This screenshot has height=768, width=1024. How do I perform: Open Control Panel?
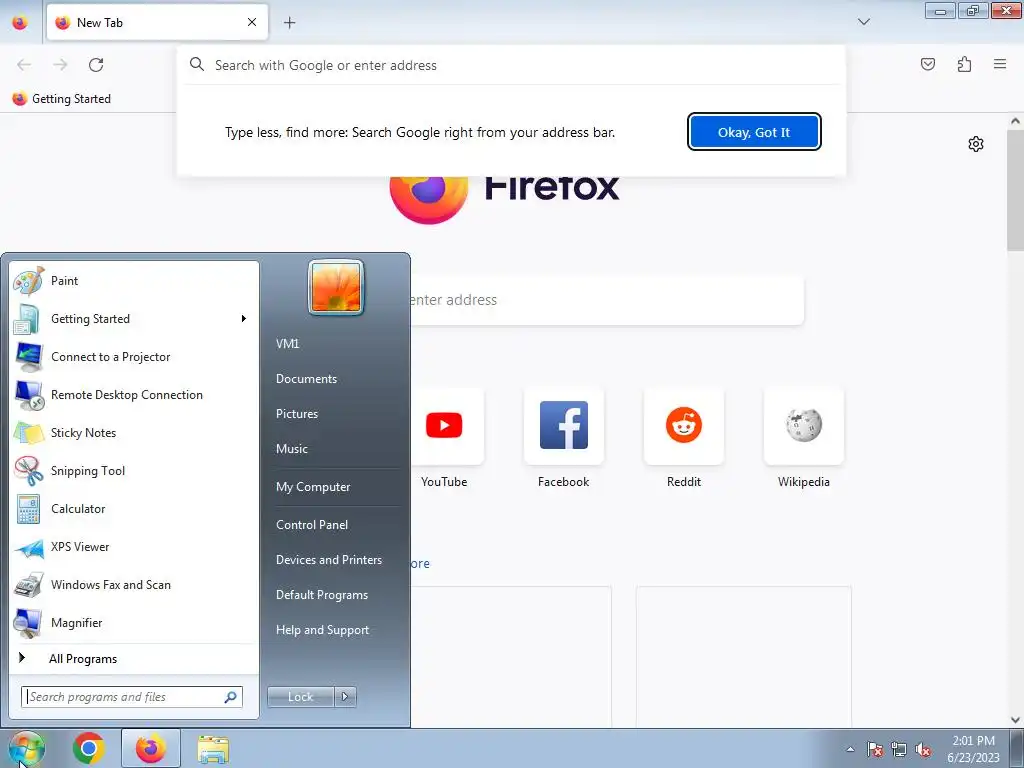[x=312, y=525]
